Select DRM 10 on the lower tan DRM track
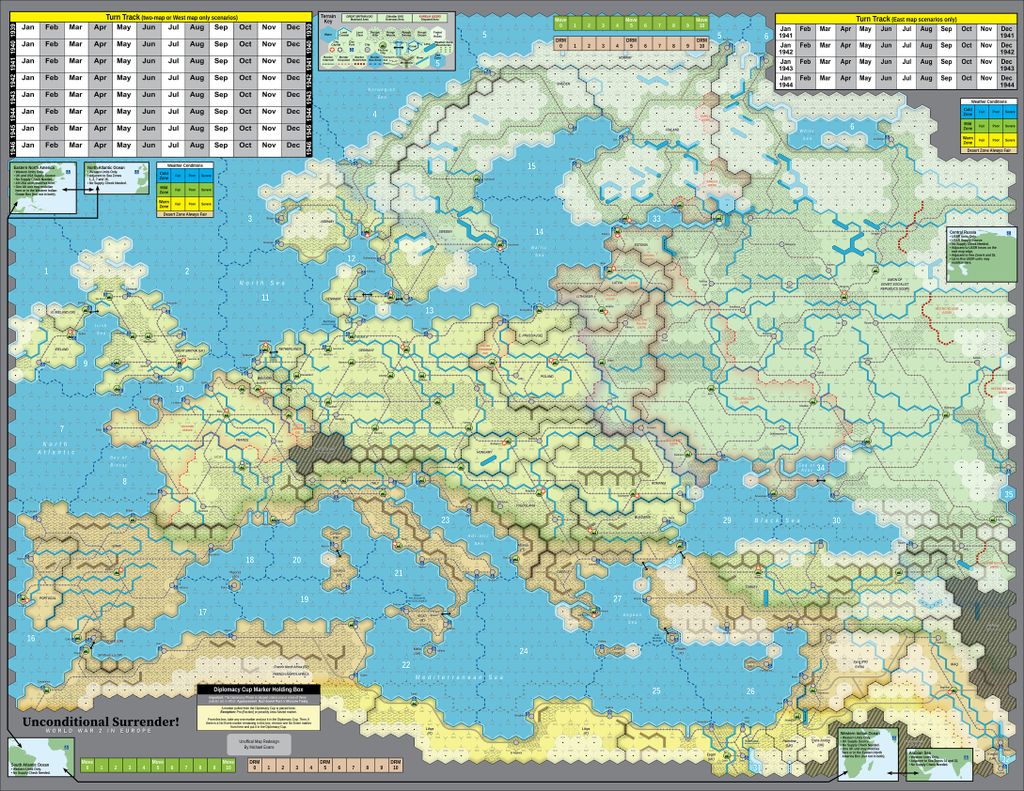Viewport: 1024px width, 791px height. coord(396,766)
